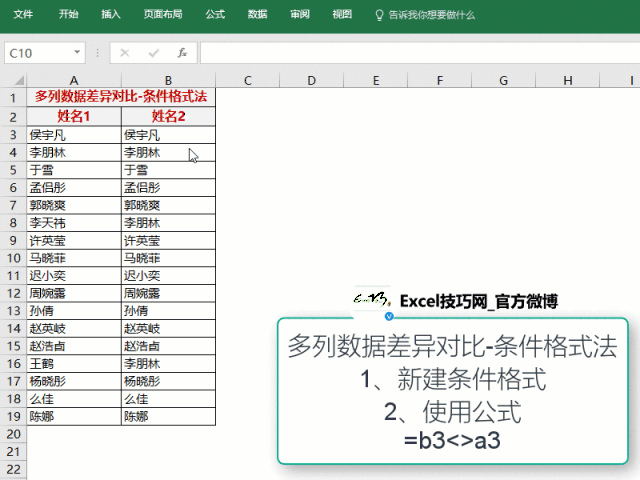Select column G header
This screenshot has height=480, width=640.
coord(504,80)
